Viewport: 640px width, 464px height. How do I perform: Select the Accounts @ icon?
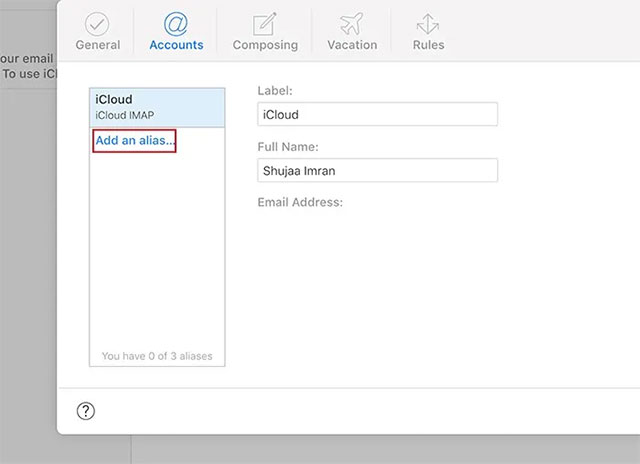[x=176, y=24]
